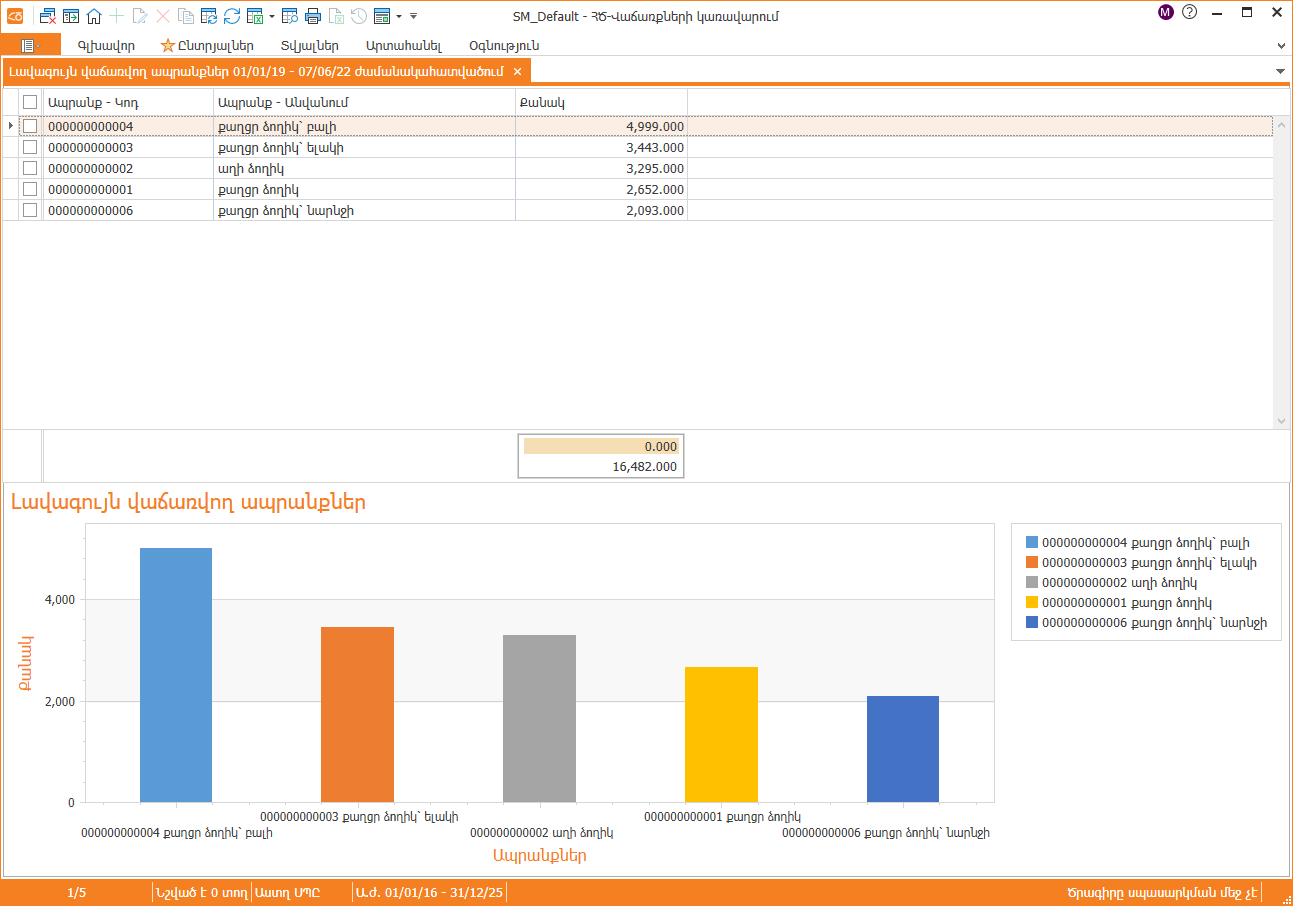1293x906 pixels.
Task: Click the orange bar for 000000000003
Action: coord(357,714)
